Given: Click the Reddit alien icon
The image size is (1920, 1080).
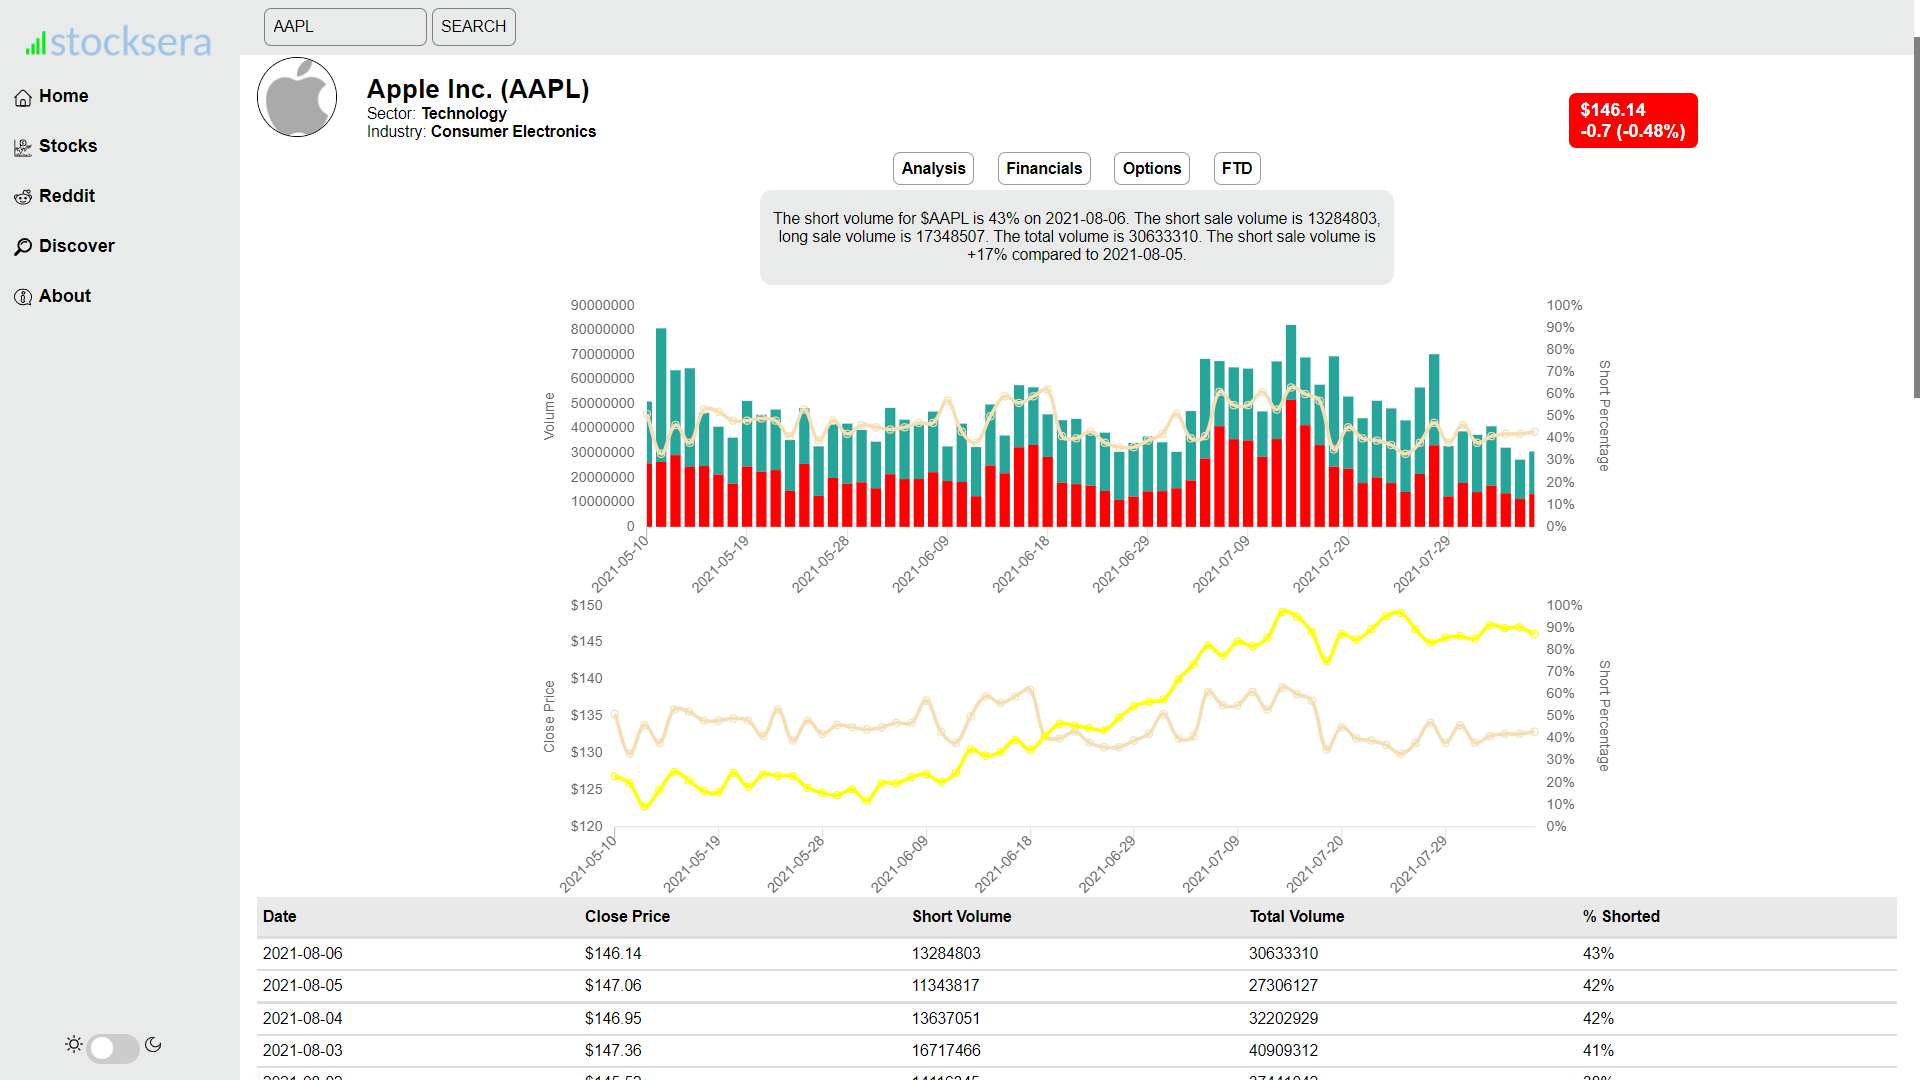Looking at the screenshot, I should [x=23, y=197].
